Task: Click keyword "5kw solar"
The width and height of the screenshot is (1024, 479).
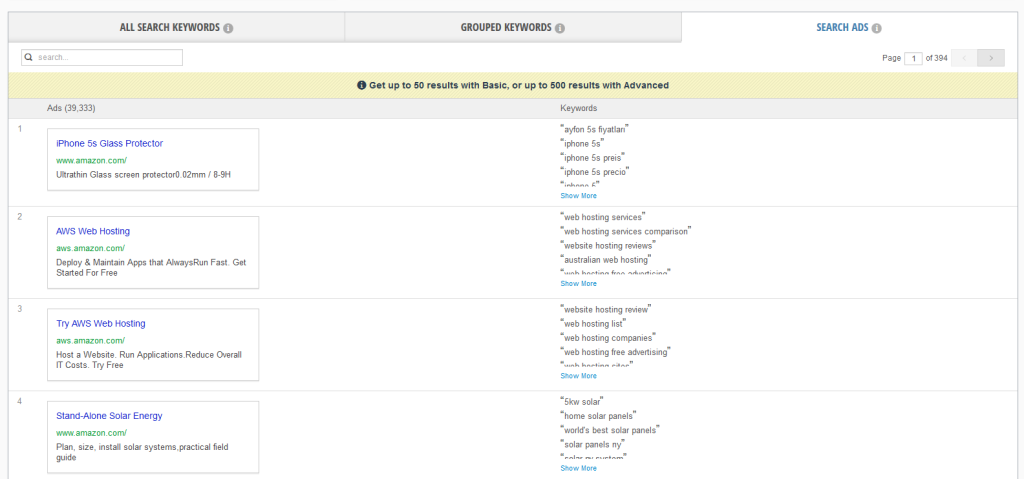Action: [x=582, y=401]
